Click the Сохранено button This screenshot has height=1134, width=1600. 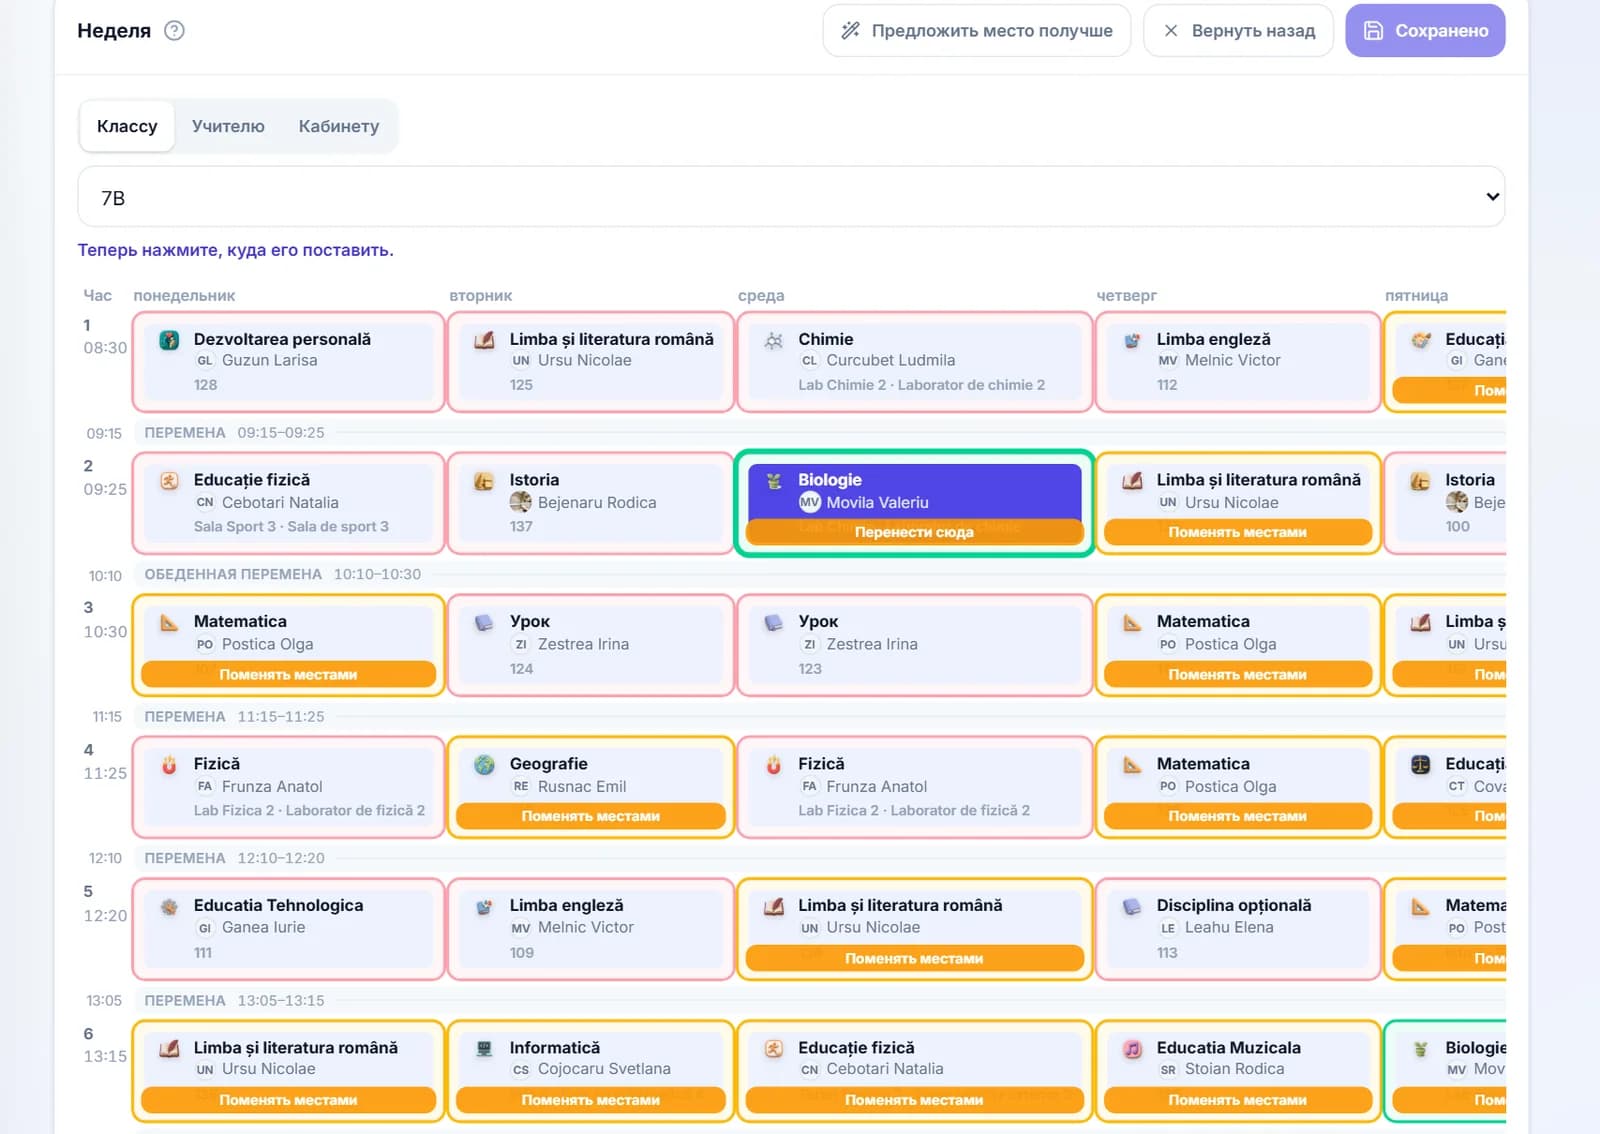[x=1425, y=31]
